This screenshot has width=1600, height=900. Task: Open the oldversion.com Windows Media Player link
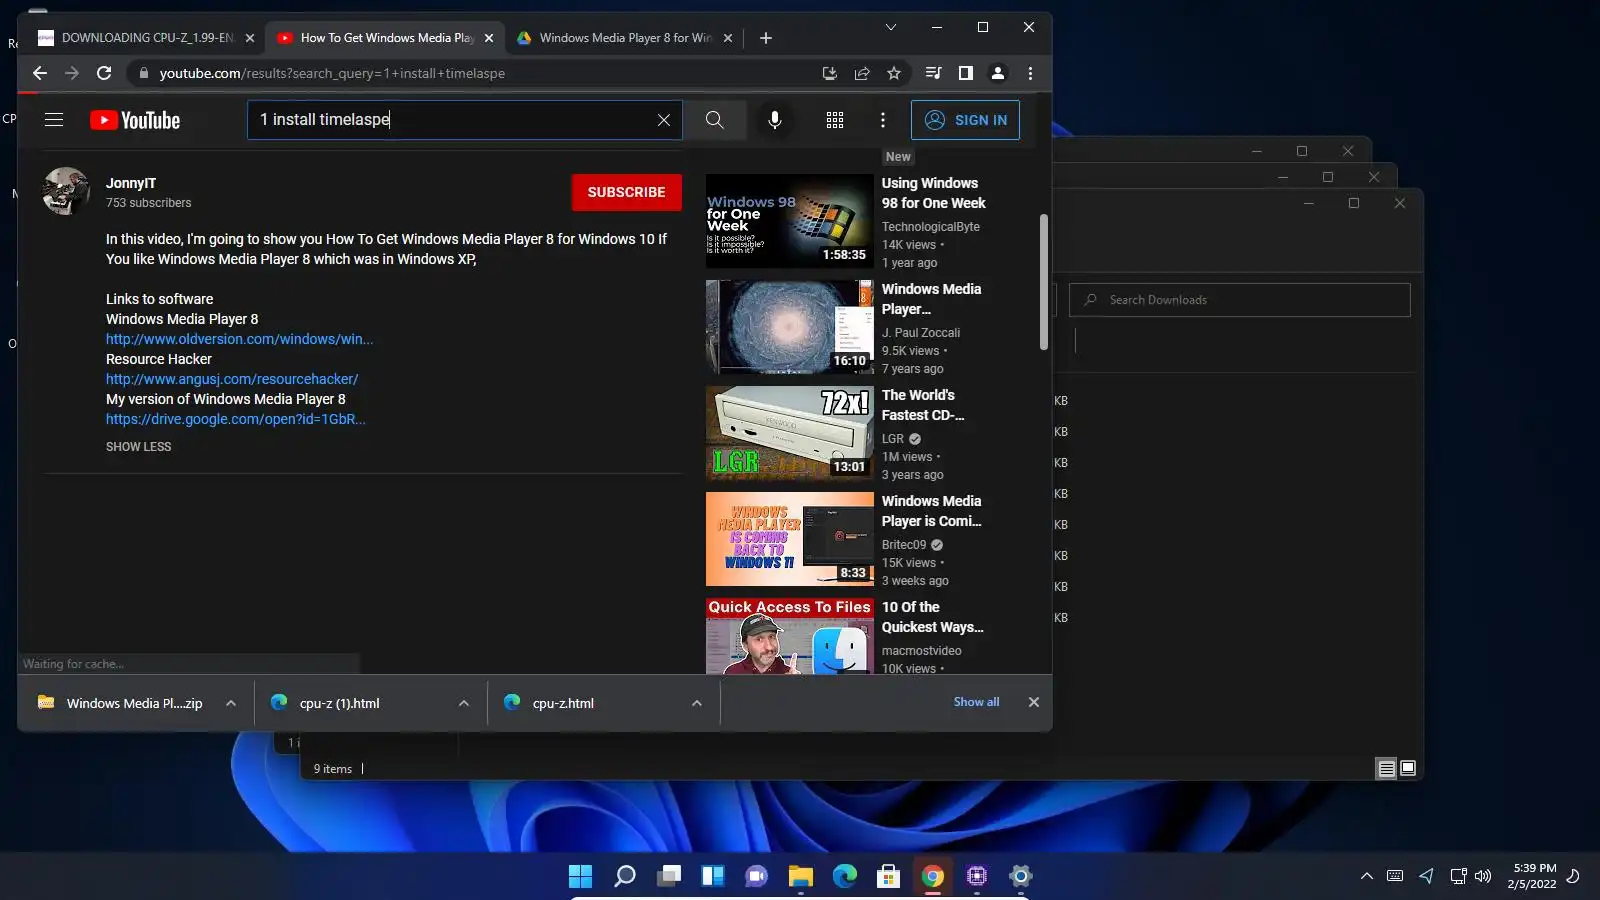239,339
